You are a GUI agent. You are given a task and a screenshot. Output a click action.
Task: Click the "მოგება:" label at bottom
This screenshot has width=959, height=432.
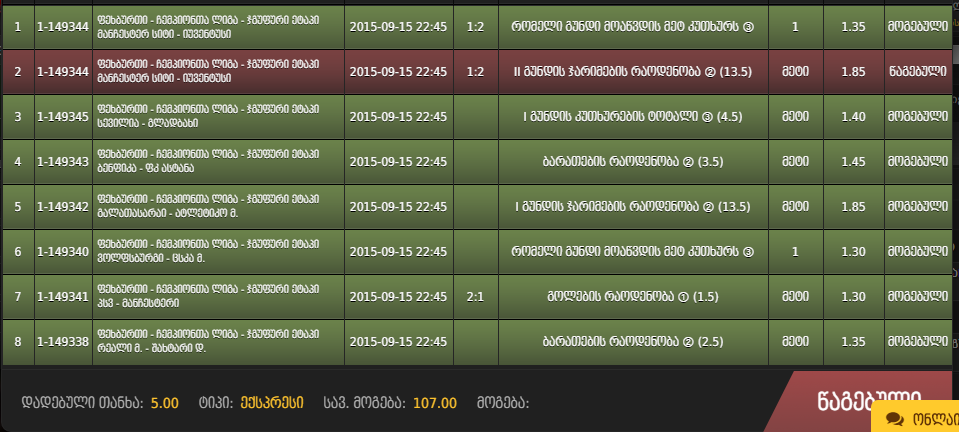point(503,403)
